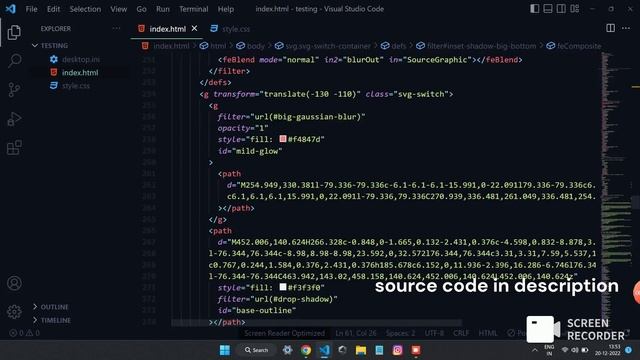Open the Go menu
The image size is (640, 360).
tap(141, 9)
